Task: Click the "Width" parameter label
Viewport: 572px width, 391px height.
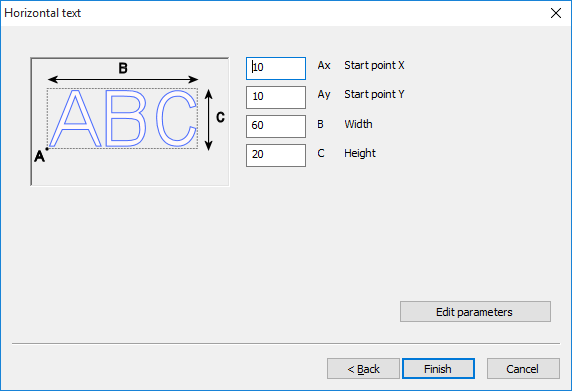Action: click(x=358, y=124)
